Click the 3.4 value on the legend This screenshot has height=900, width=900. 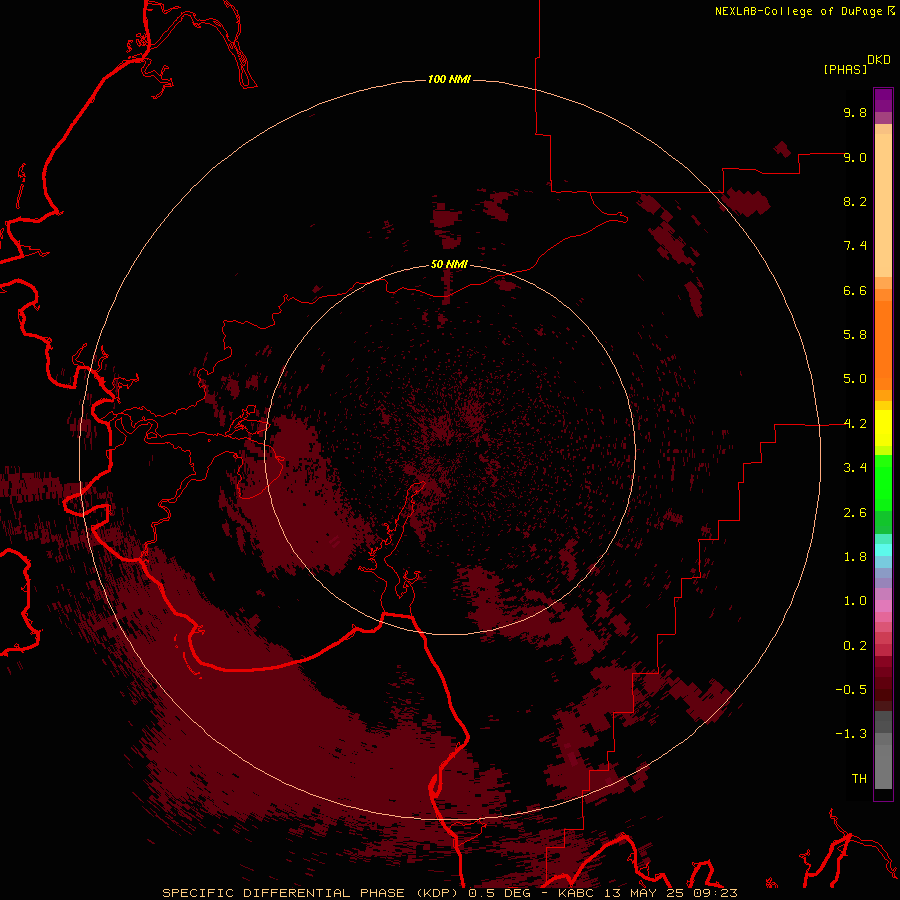pyautogui.click(x=855, y=468)
